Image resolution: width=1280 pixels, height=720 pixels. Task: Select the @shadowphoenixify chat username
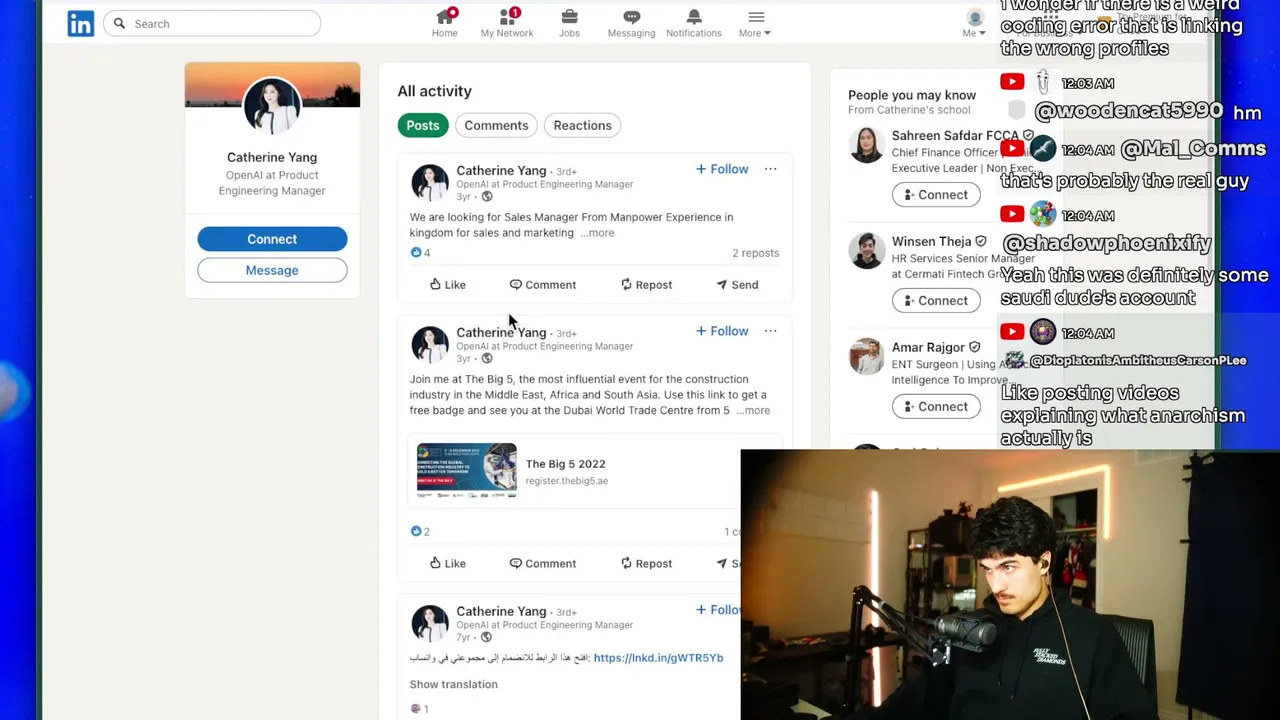click(x=1106, y=243)
